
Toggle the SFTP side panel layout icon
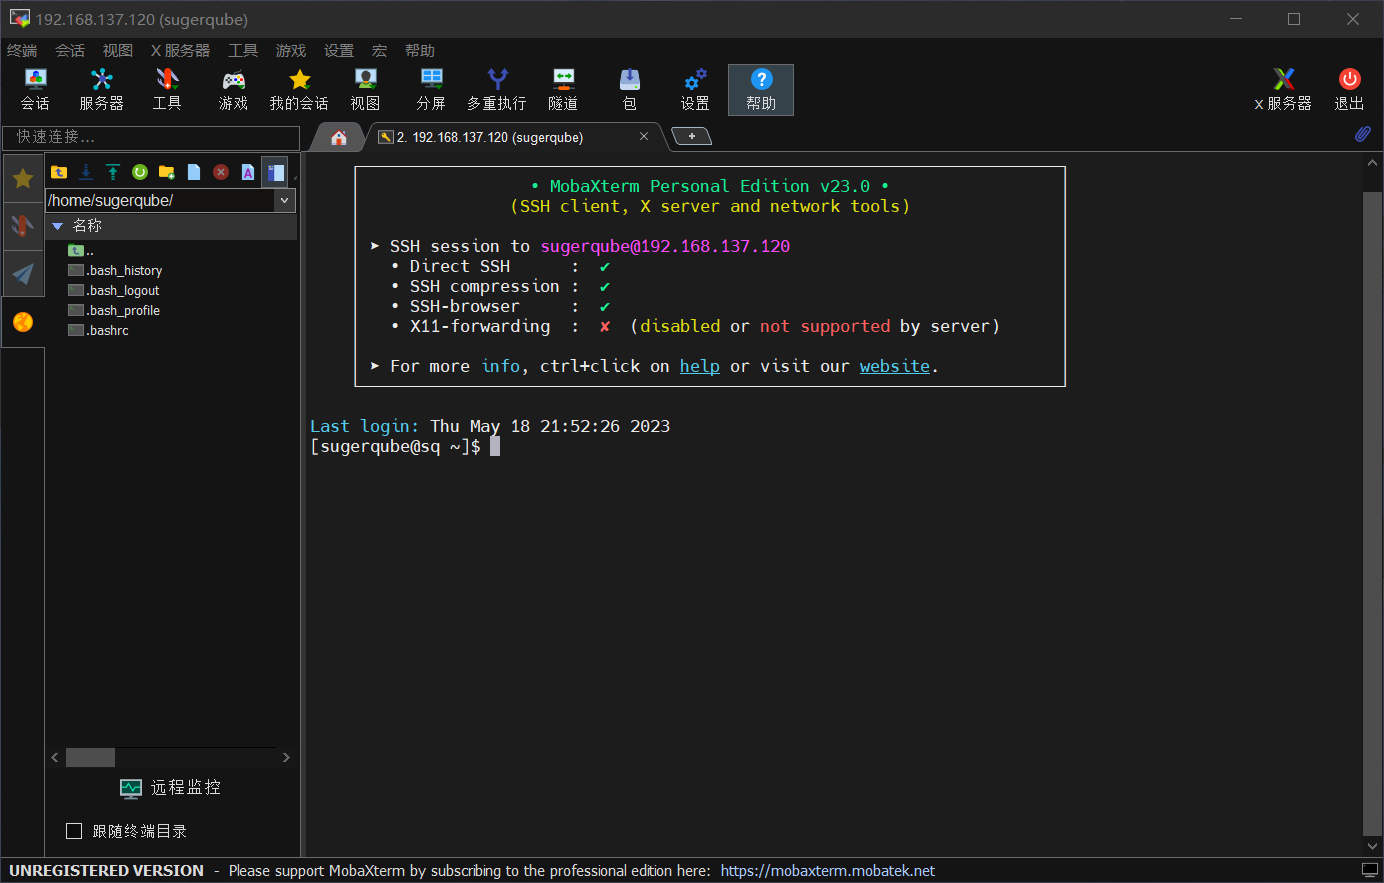[x=275, y=172]
